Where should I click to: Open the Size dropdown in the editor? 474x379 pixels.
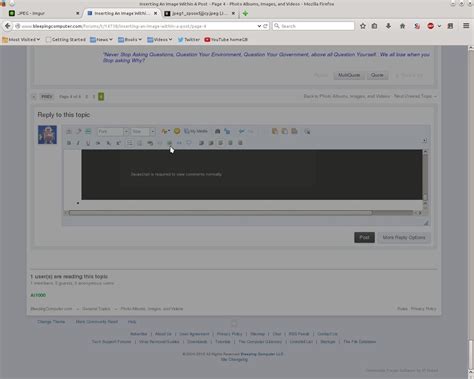click(143, 132)
